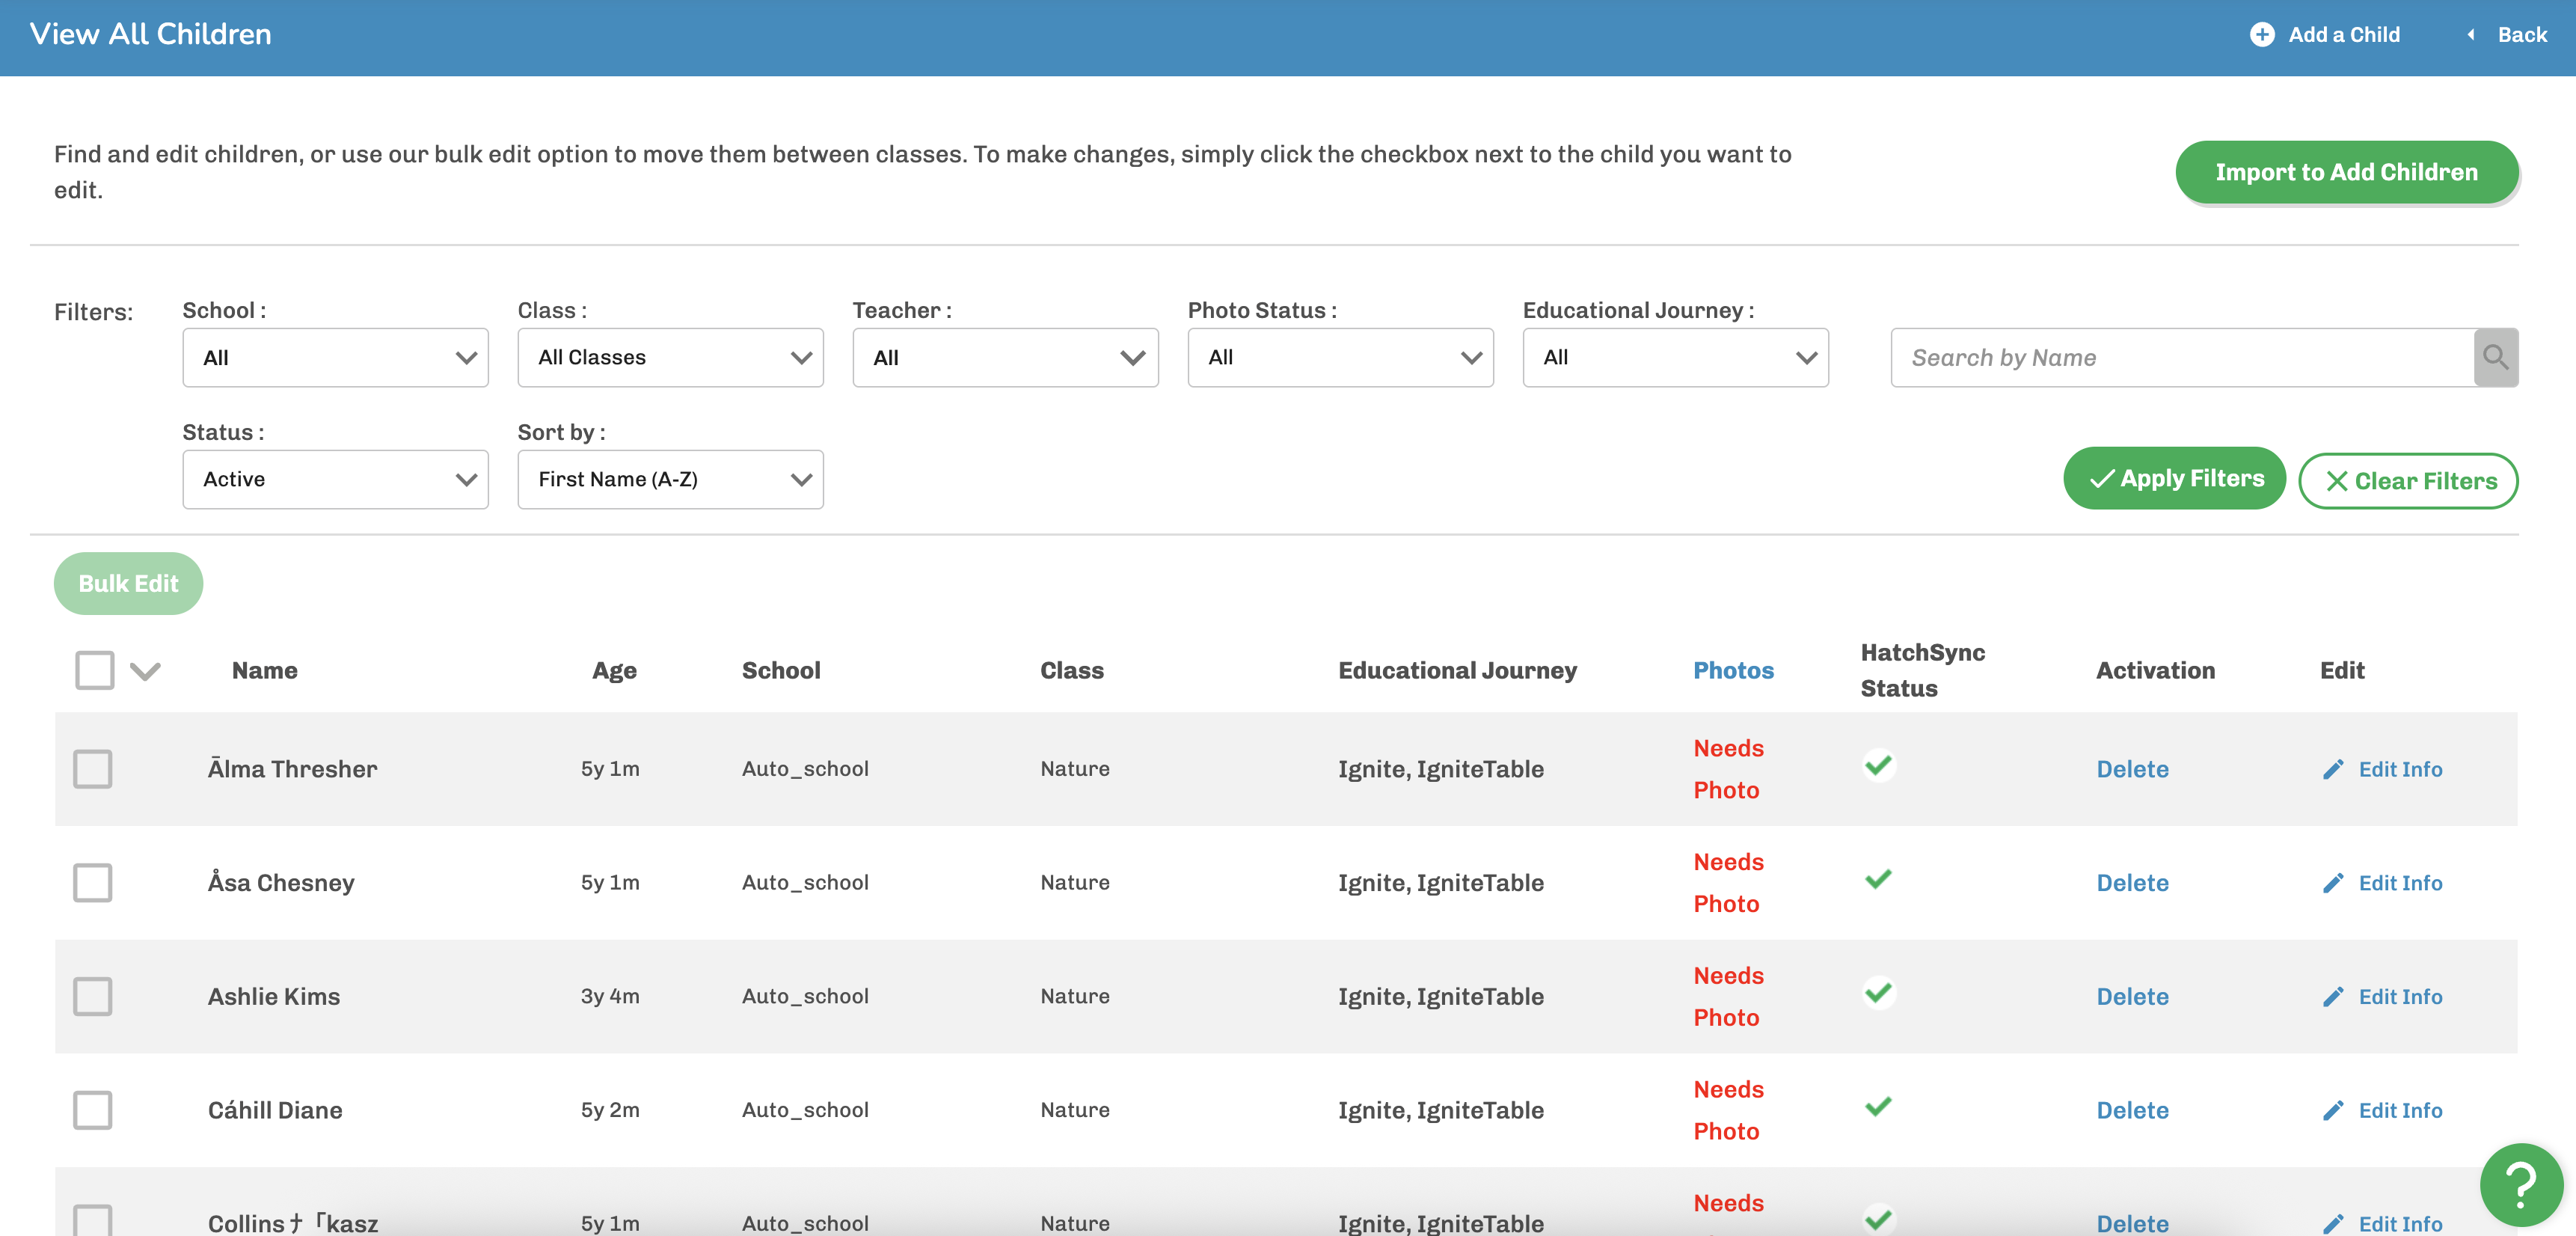This screenshot has height=1236, width=2576.
Task: Open Edit Info for Ashlie Kims
Action: pos(2400,997)
